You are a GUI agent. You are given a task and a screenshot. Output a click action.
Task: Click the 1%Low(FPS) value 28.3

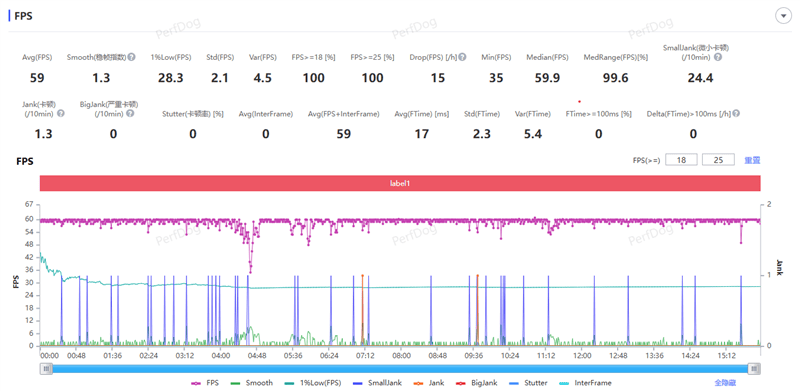(x=171, y=78)
